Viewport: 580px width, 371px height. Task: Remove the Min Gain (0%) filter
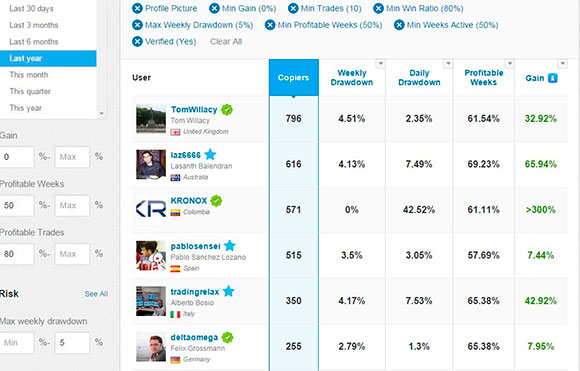[x=214, y=8]
